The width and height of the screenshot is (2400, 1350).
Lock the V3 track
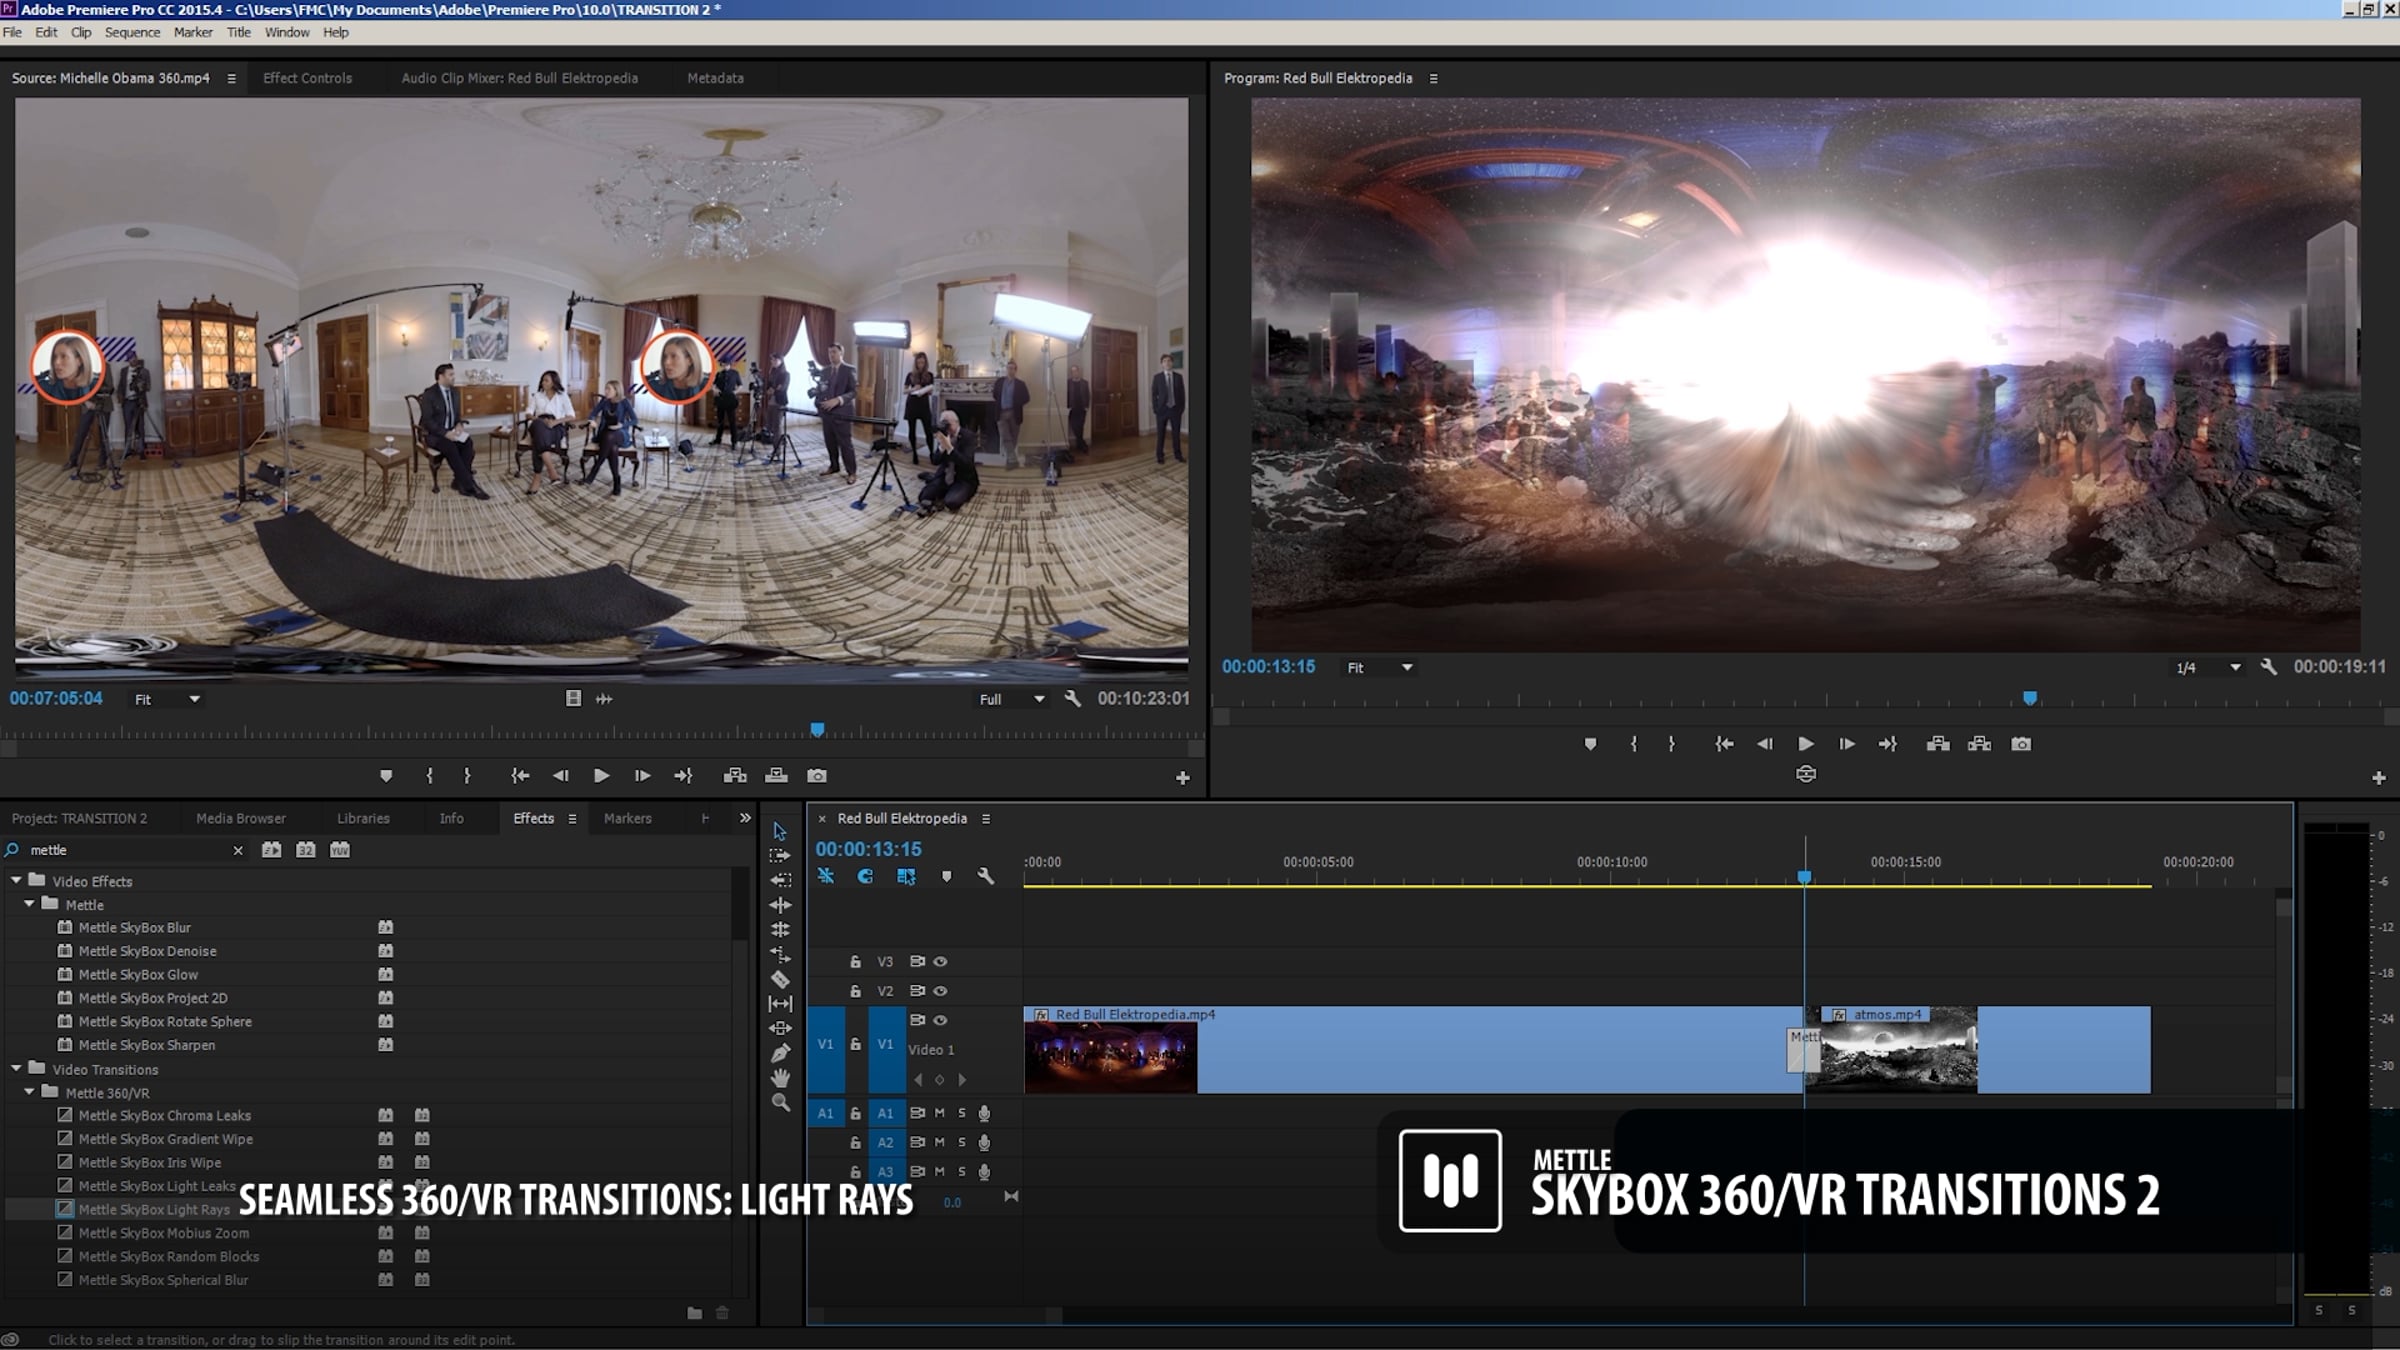pyautogui.click(x=855, y=962)
